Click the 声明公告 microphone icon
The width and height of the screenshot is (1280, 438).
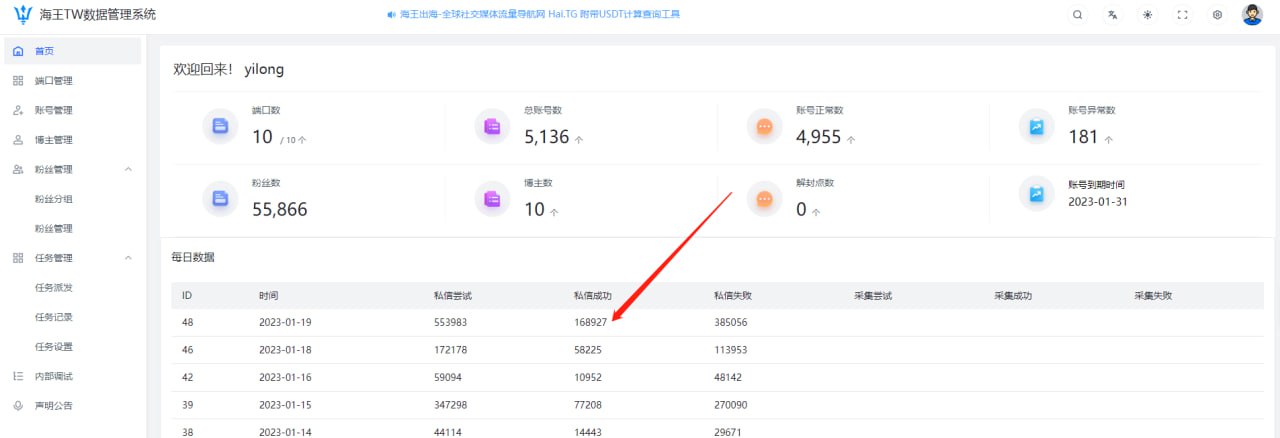pyautogui.click(x=18, y=406)
